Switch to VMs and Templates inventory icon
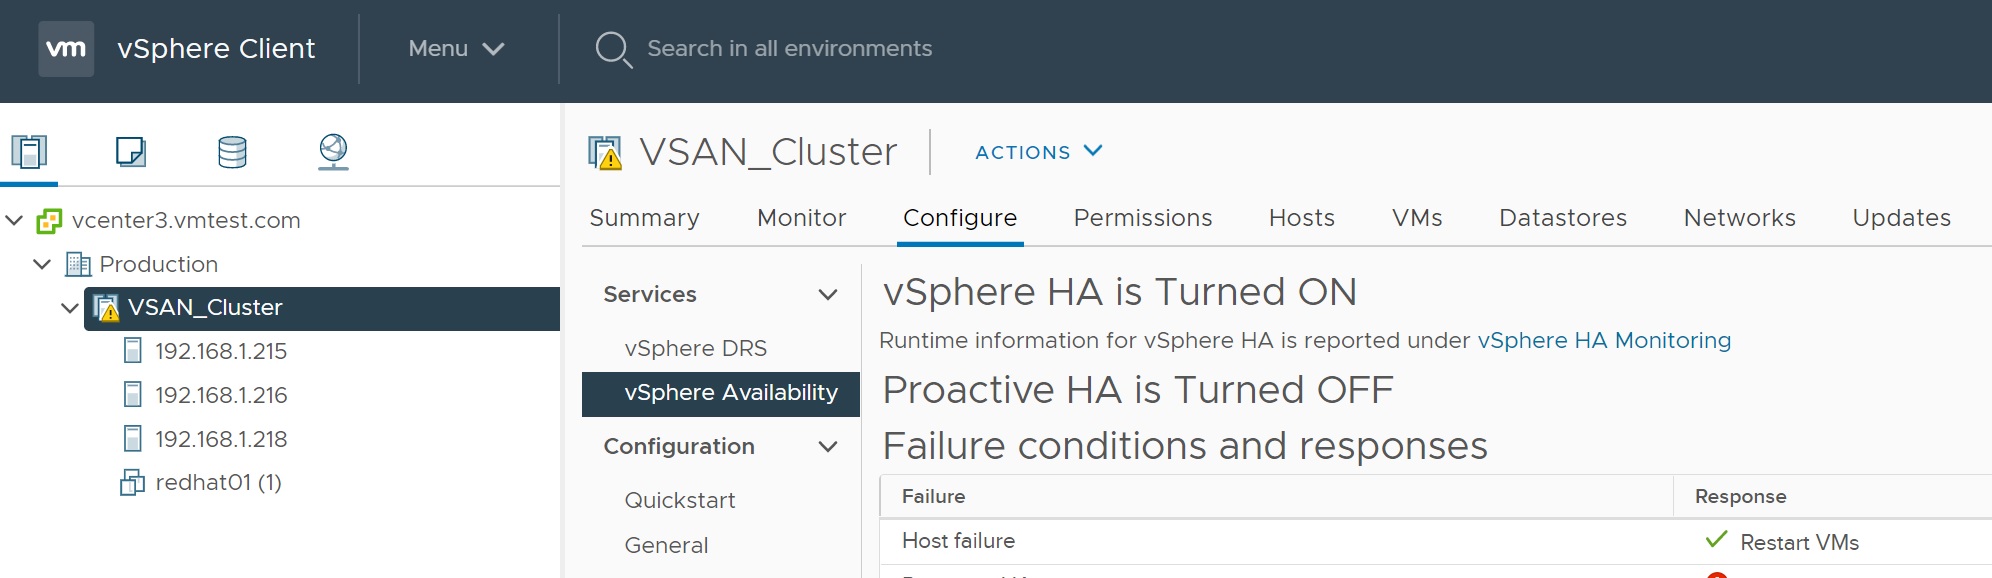This screenshot has width=1992, height=578. (x=131, y=152)
